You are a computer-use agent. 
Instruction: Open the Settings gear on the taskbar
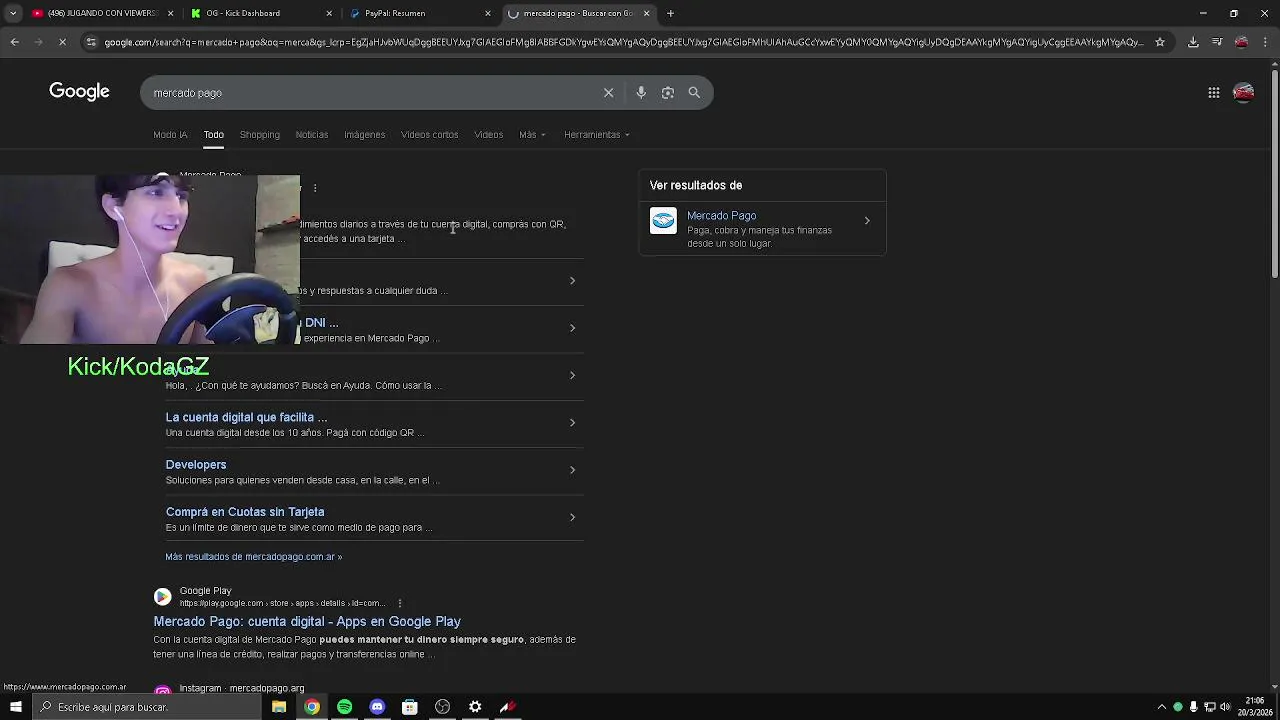(475, 707)
